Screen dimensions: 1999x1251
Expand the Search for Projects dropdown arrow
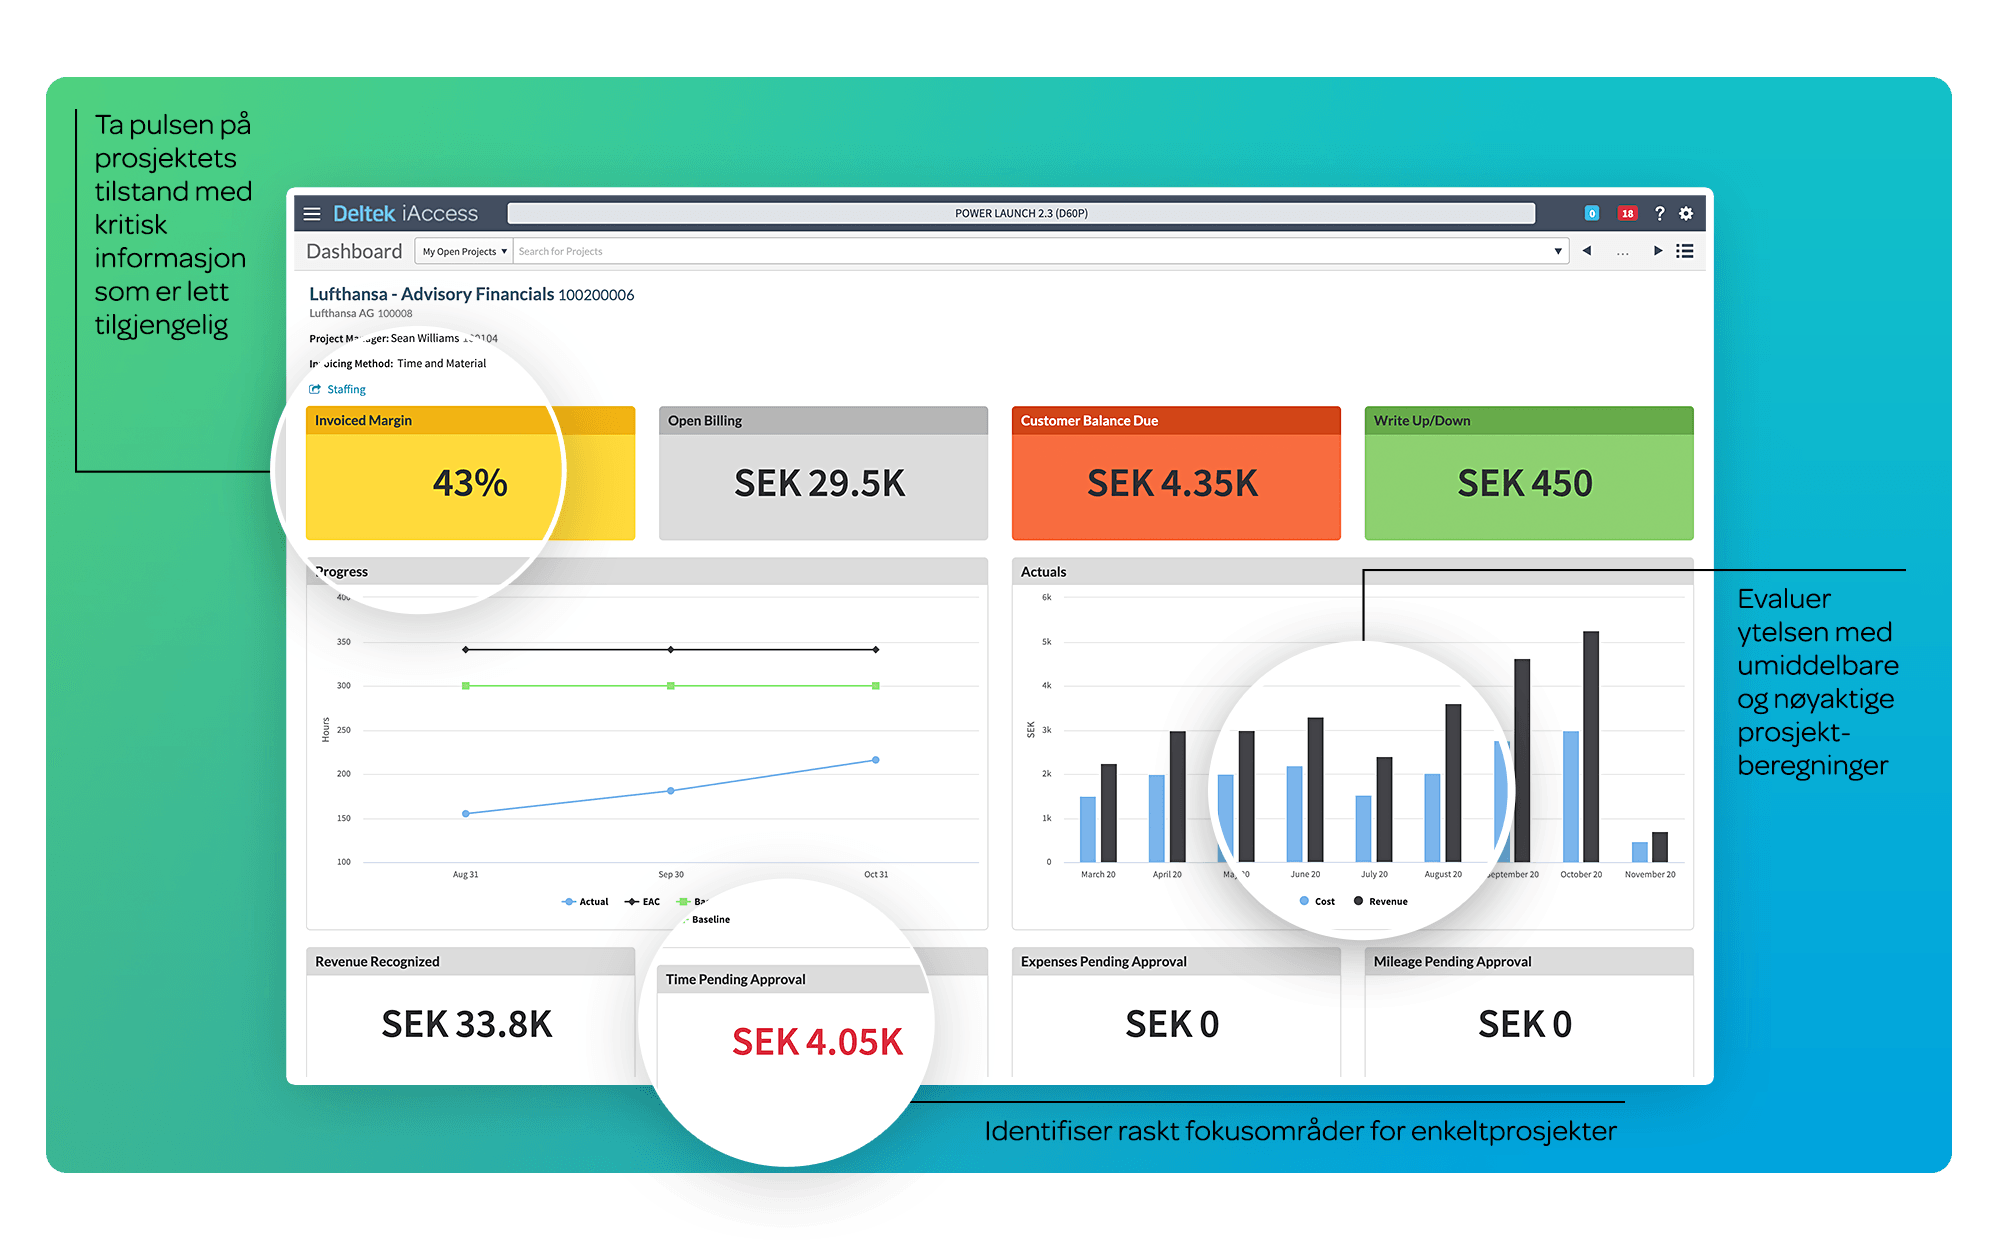click(1557, 251)
